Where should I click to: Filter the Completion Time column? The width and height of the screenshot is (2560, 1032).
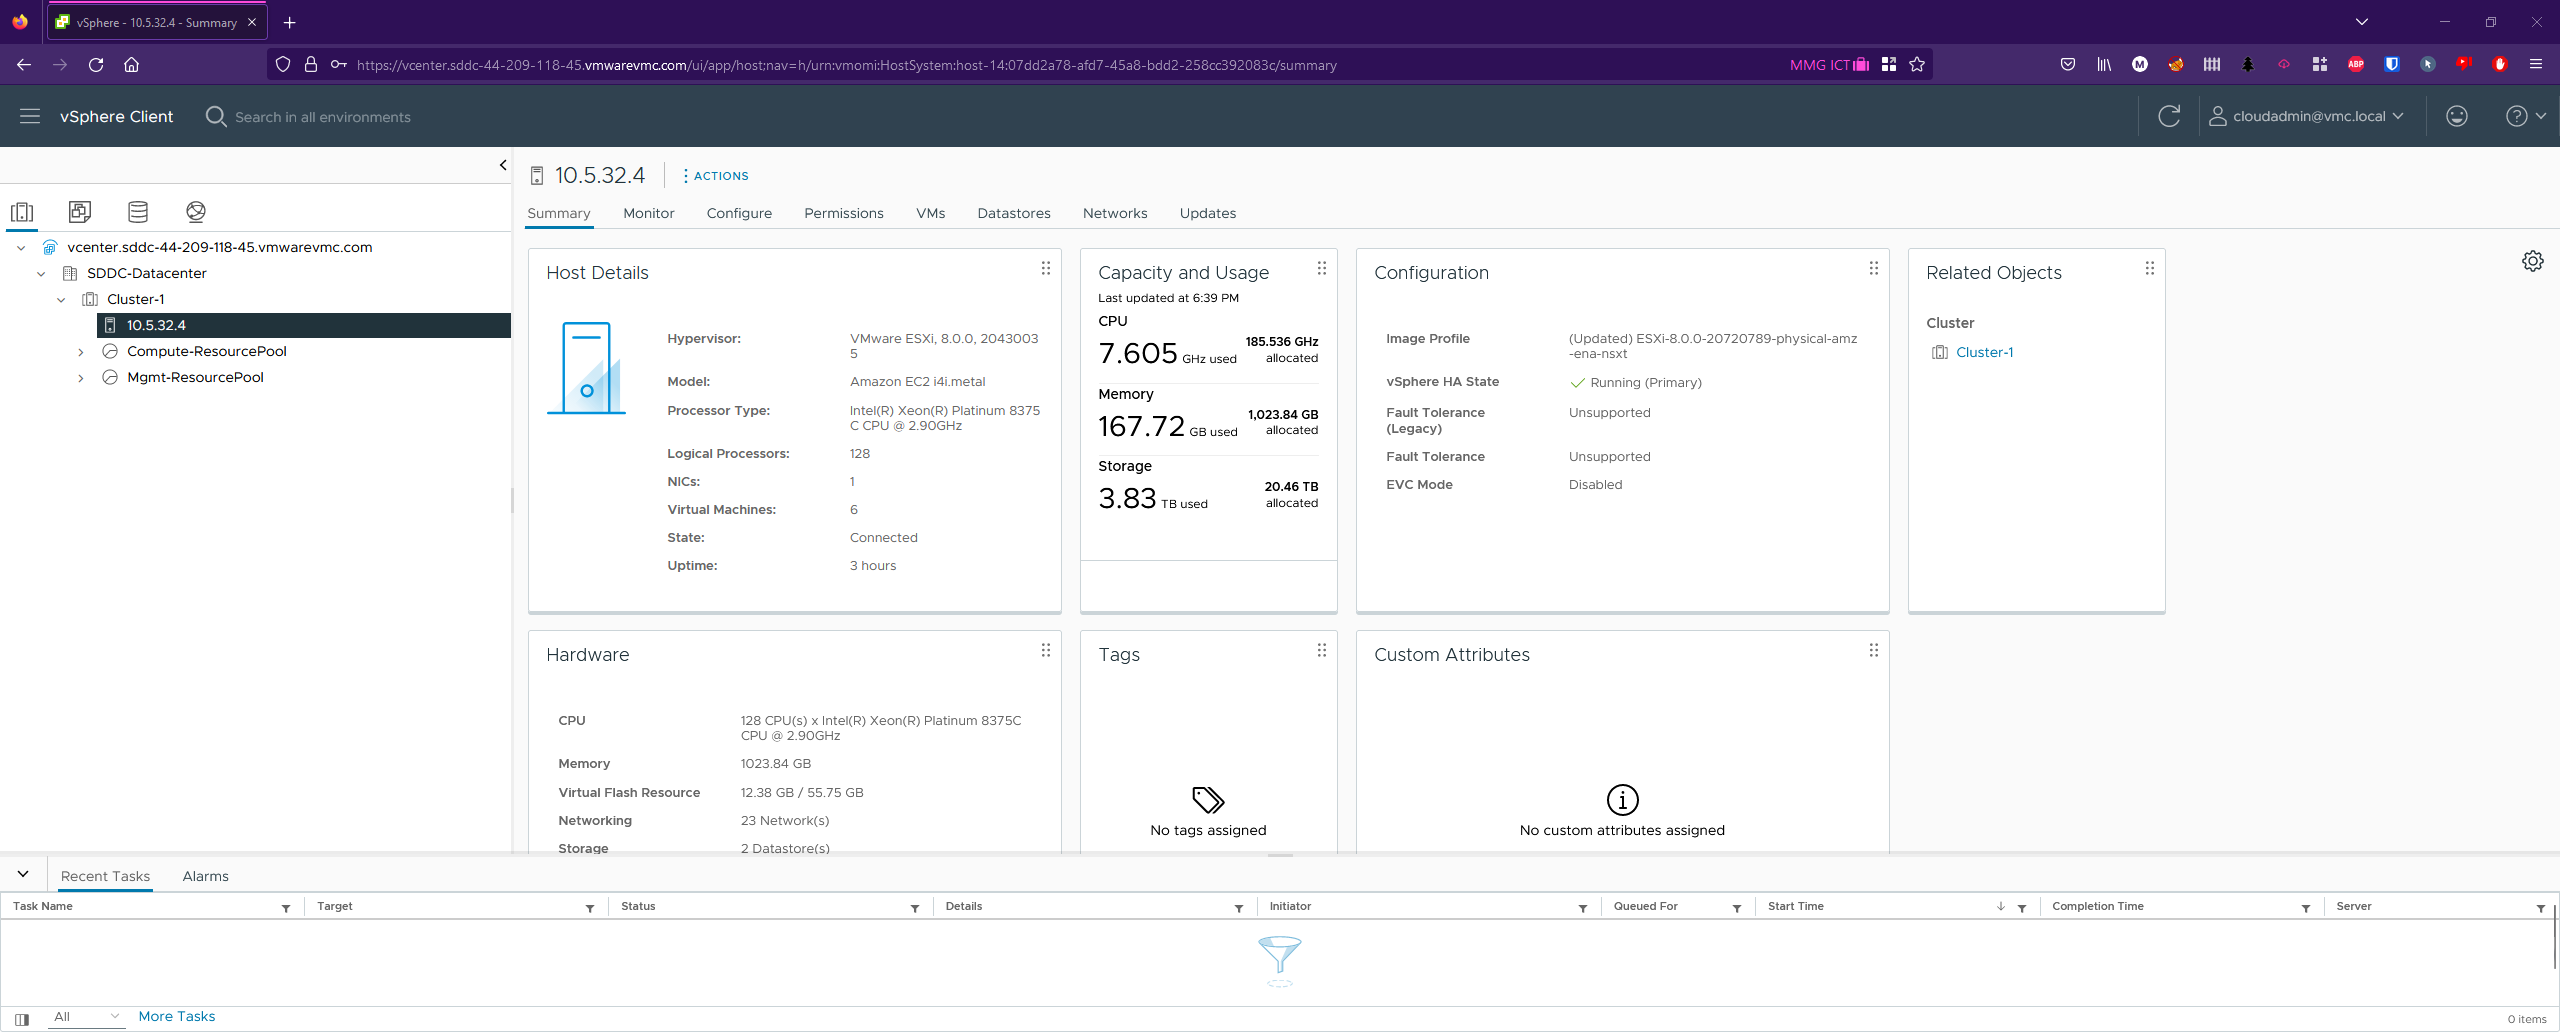coord(2306,908)
